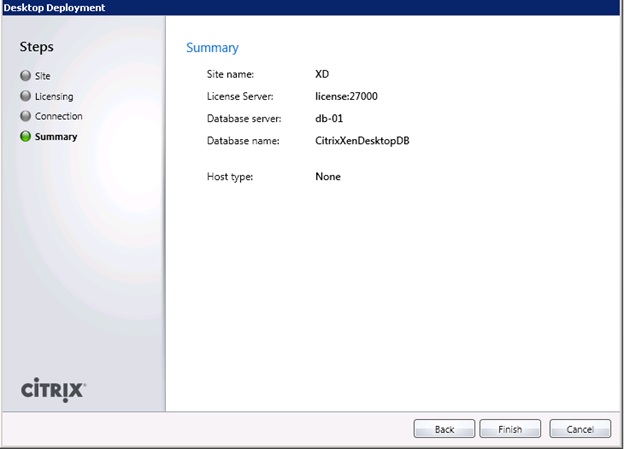This screenshot has width=624, height=449.
Task: Click the Database name: label
Action: (243, 141)
